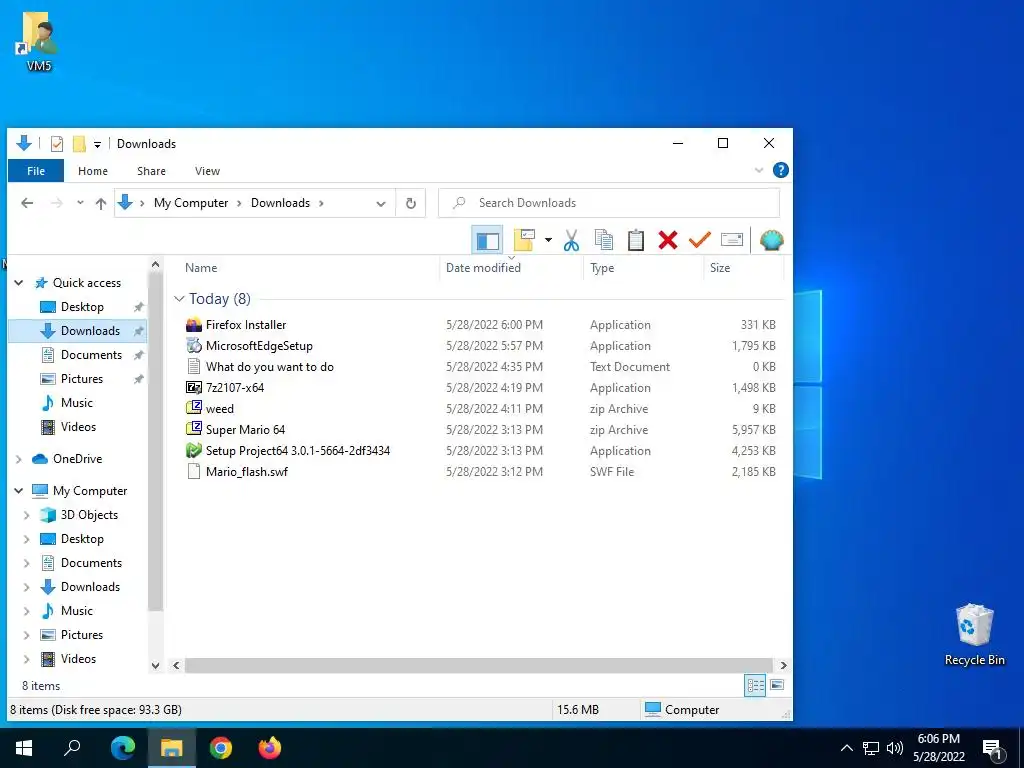The height and width of the screenshot is (768, 1024).
Task: Click Downloads breadcrumb in address bar
Action: (280, 203)
